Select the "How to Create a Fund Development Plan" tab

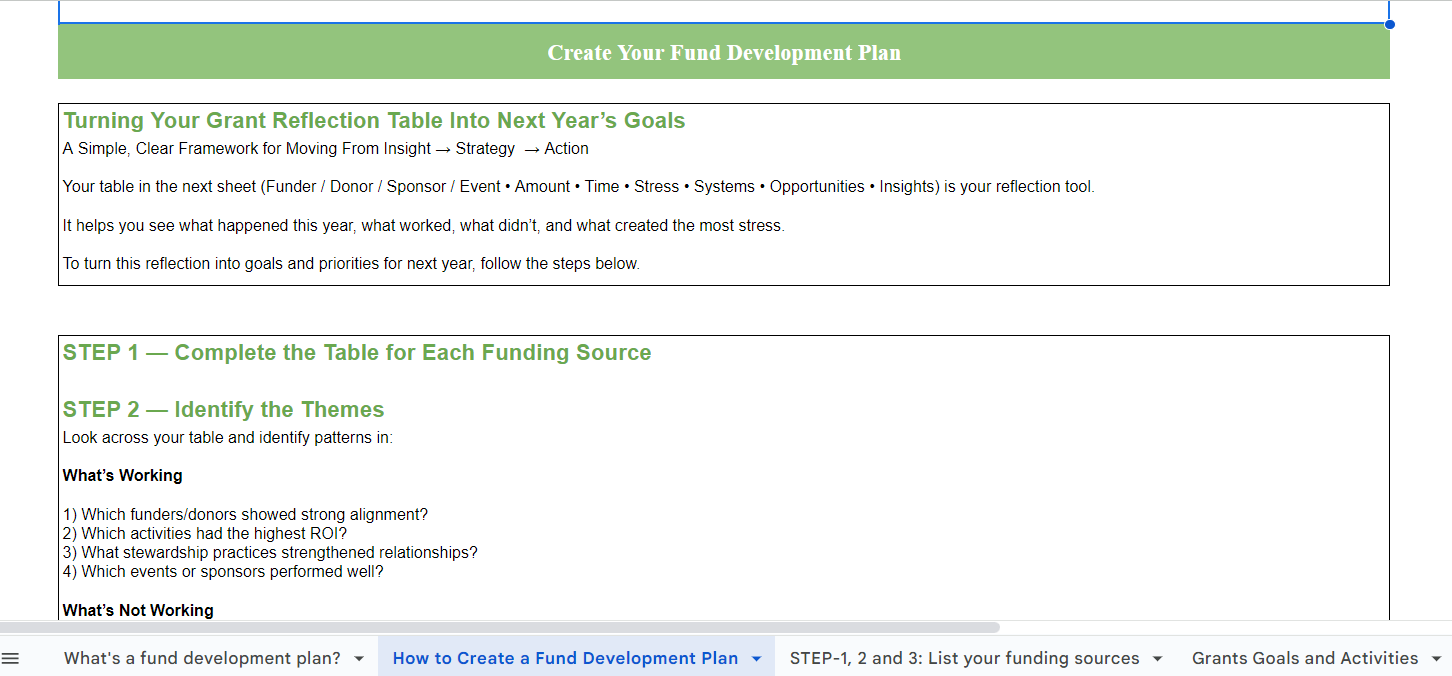565,658
